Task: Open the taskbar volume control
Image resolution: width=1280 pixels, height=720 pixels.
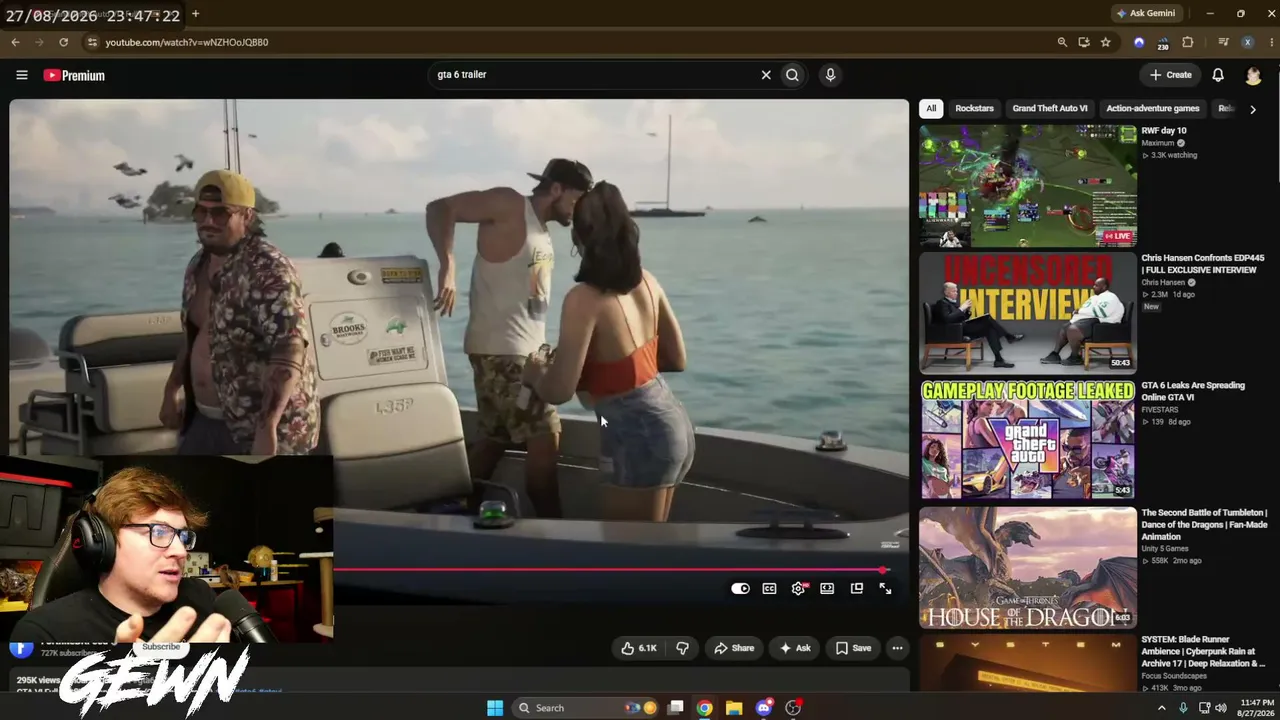Action: tap(1220, 708)
